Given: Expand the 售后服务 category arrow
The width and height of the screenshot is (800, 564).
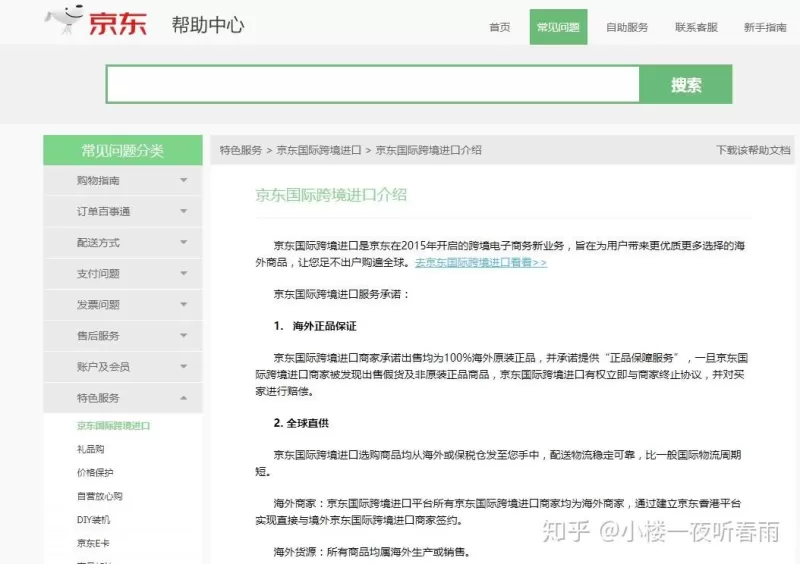Looking at the screenshot, I should [x=184, y=335].
